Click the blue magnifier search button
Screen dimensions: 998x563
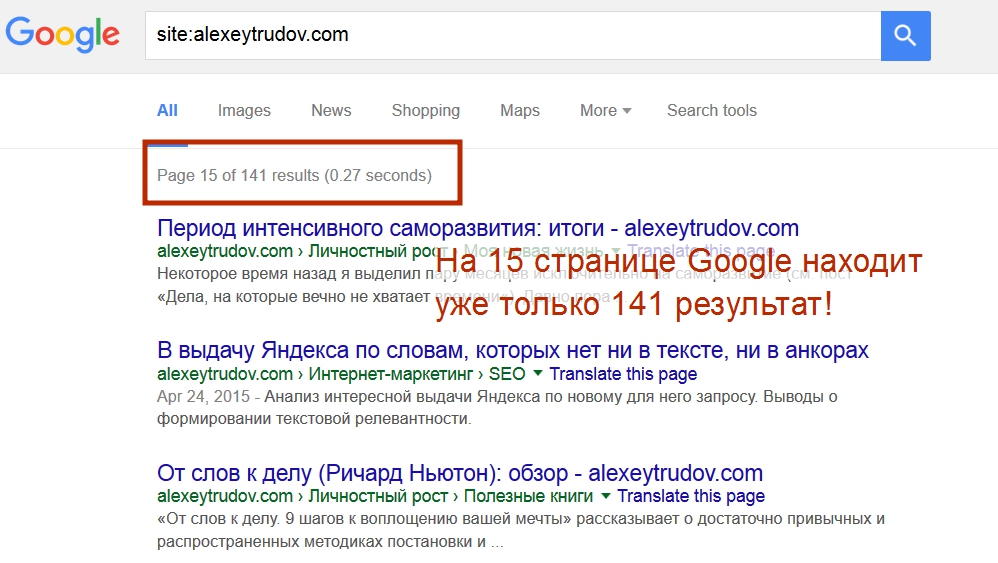click(905, 36)
